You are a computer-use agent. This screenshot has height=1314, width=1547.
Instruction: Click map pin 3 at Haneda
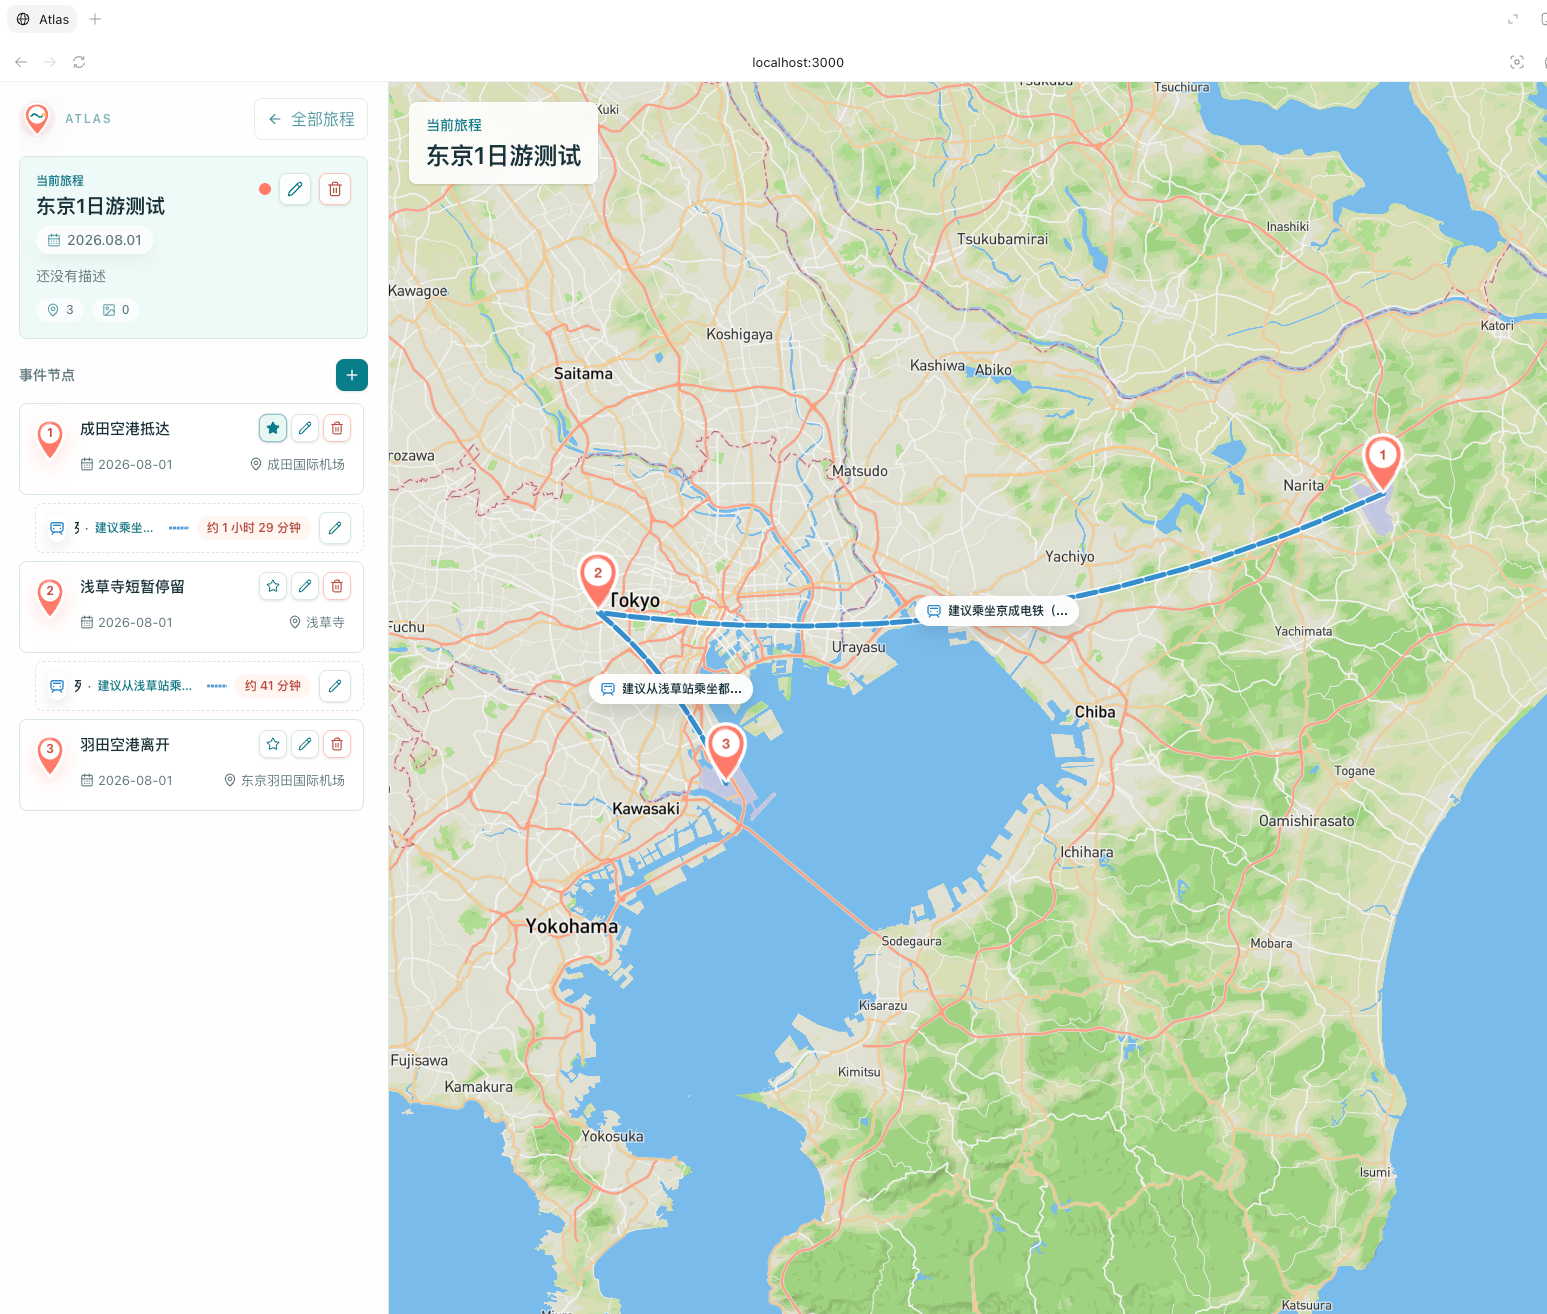click(x=726, y=750)
